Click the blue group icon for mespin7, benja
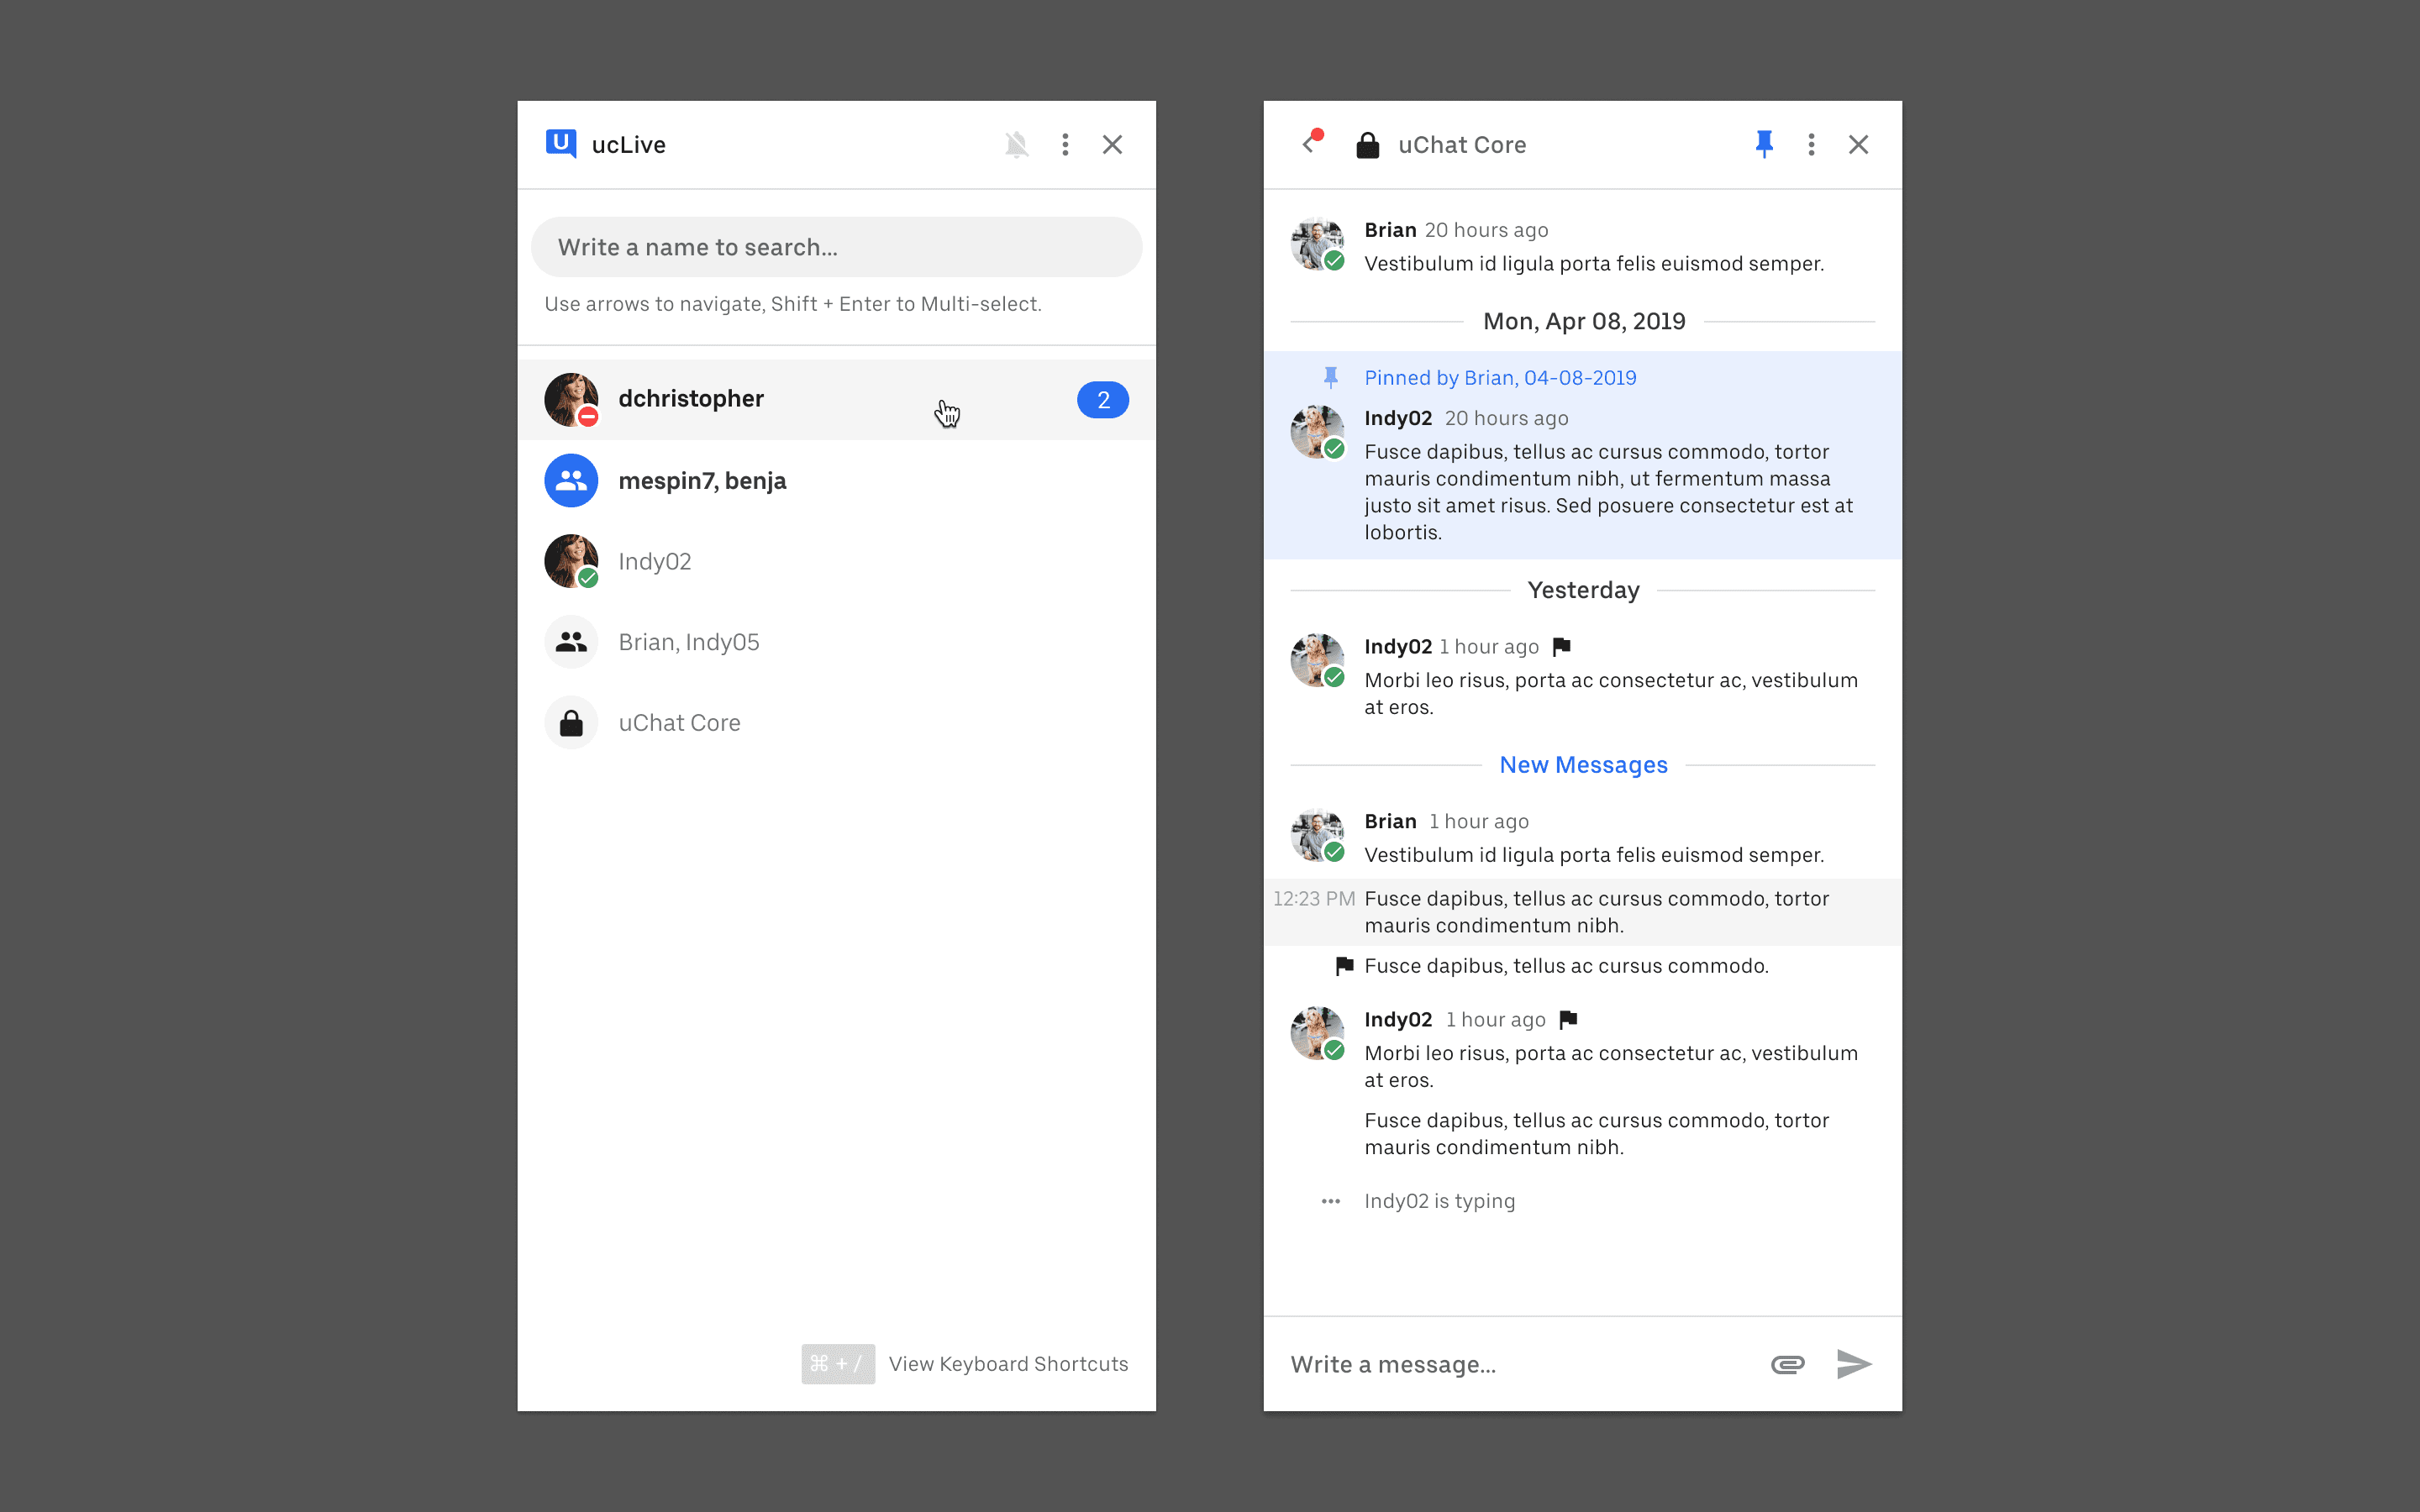 click(x=571, y=481)
